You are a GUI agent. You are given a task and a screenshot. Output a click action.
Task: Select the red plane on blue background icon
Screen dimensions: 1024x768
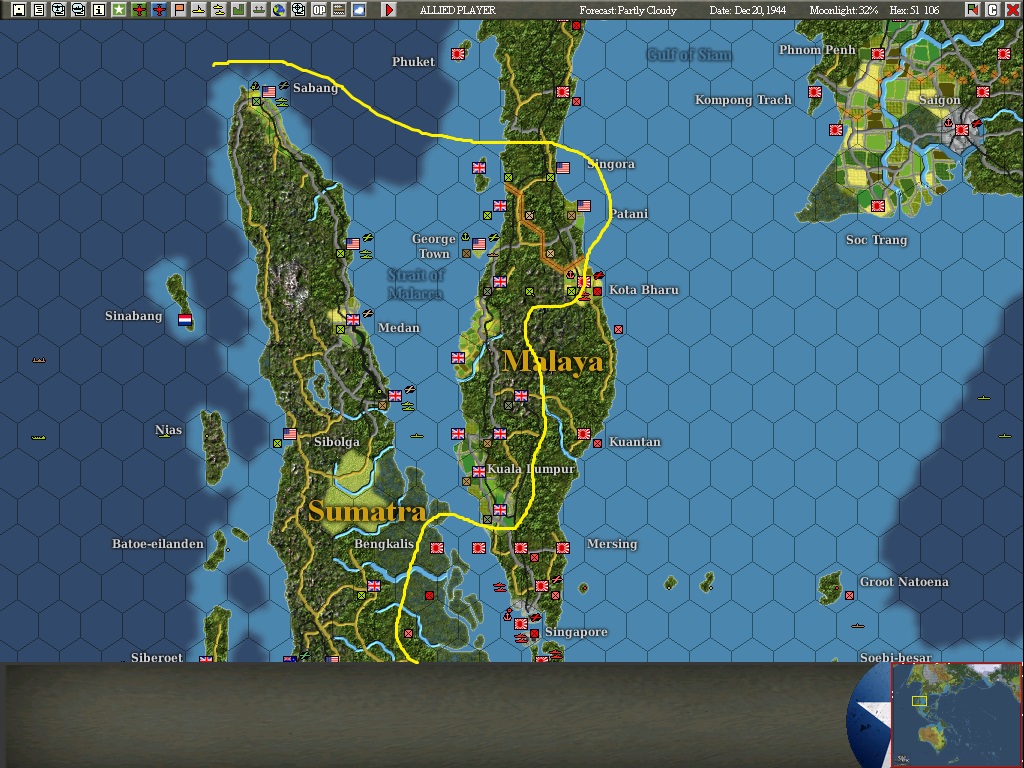[159, 10]
